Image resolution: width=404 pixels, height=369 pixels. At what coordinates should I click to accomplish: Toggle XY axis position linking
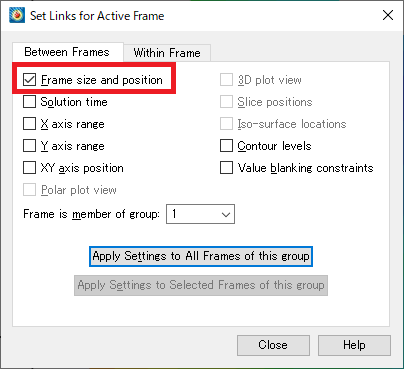(29, 168)
